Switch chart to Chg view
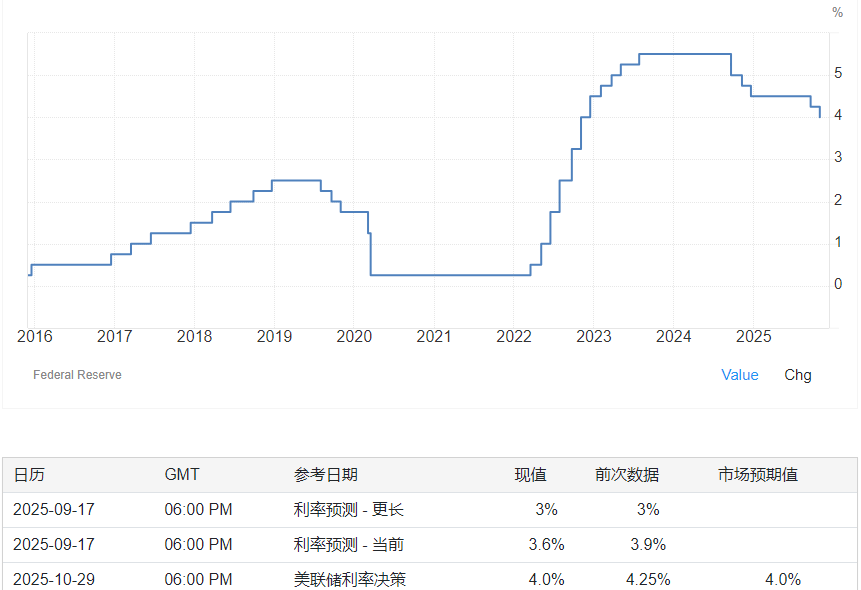This screenshot has width=861, height=590. (797, 375)
